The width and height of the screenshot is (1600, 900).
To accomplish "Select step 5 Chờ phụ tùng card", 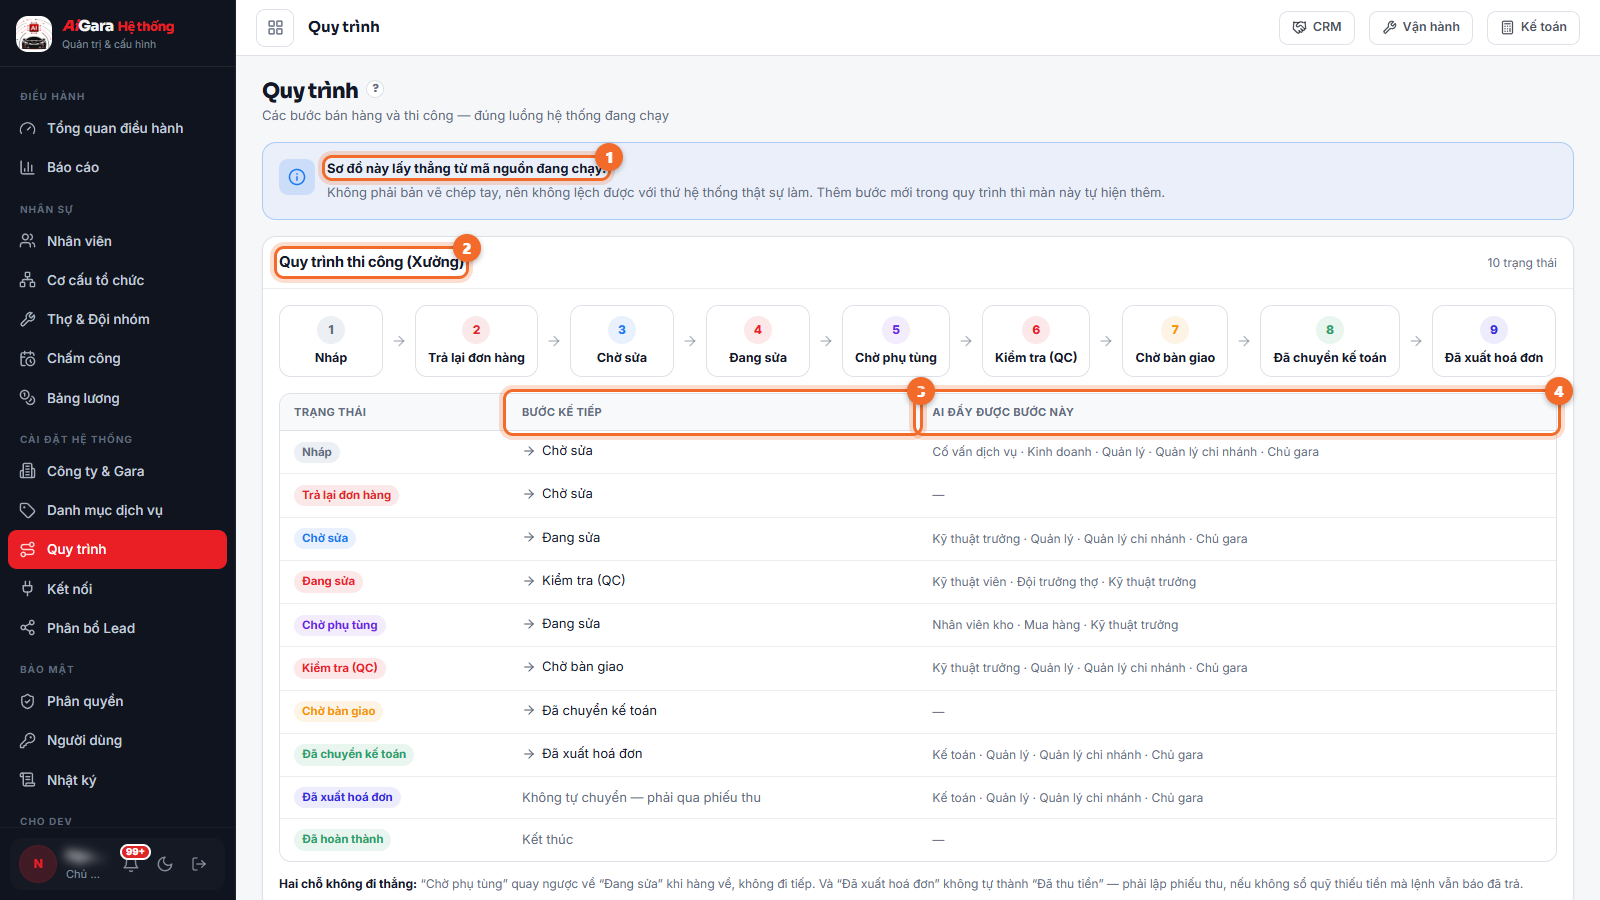I will pos(896,341).
